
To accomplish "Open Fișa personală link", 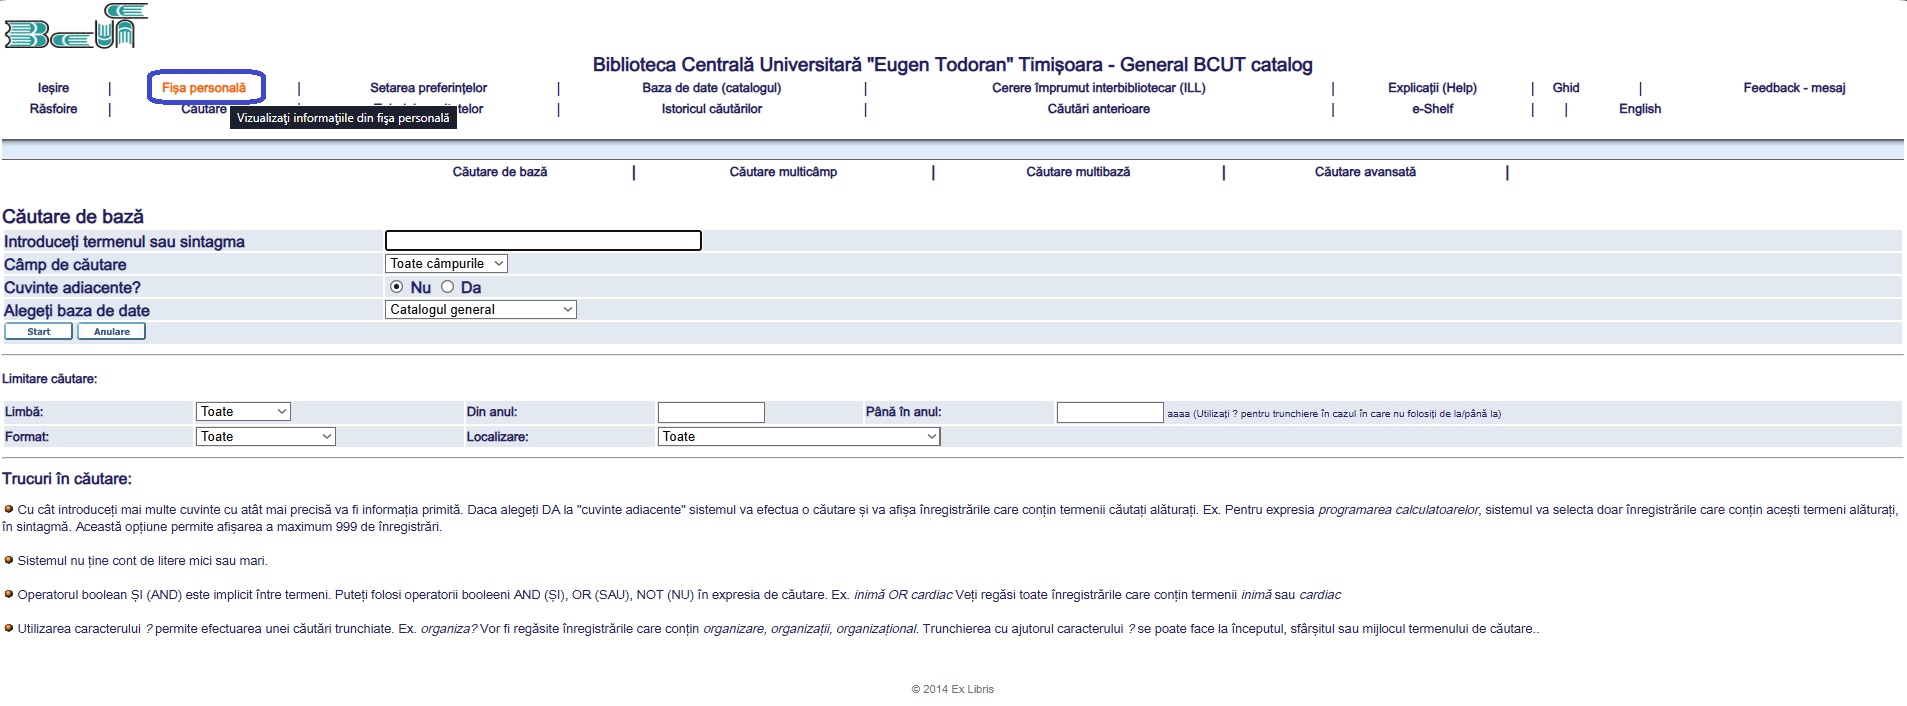I will pyautogui.click(x=204, y=88).
